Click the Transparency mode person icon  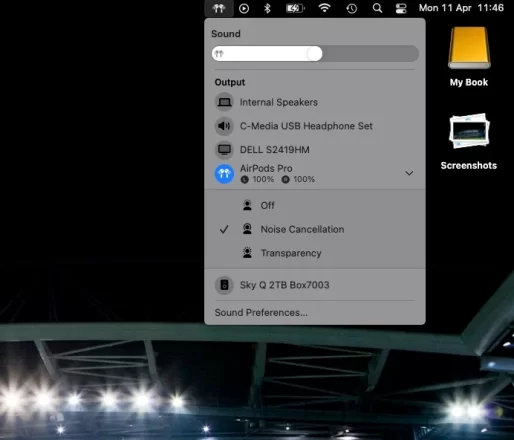[247, 253]
